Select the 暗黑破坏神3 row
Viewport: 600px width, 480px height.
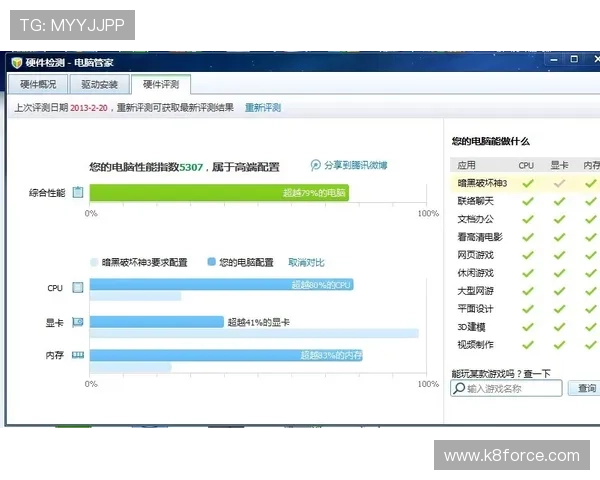[x=525, y=183]
